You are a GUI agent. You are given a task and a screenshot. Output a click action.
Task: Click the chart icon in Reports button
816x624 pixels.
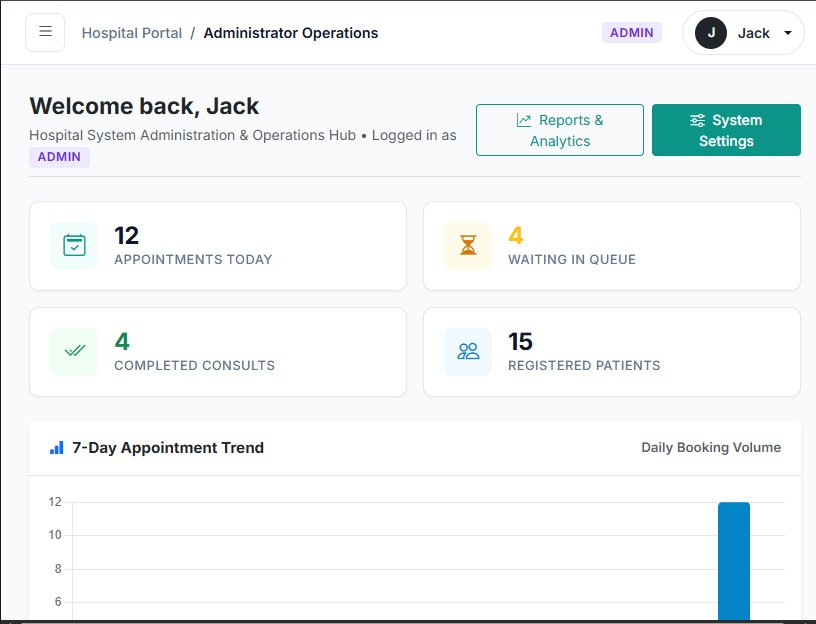[524, 120]
